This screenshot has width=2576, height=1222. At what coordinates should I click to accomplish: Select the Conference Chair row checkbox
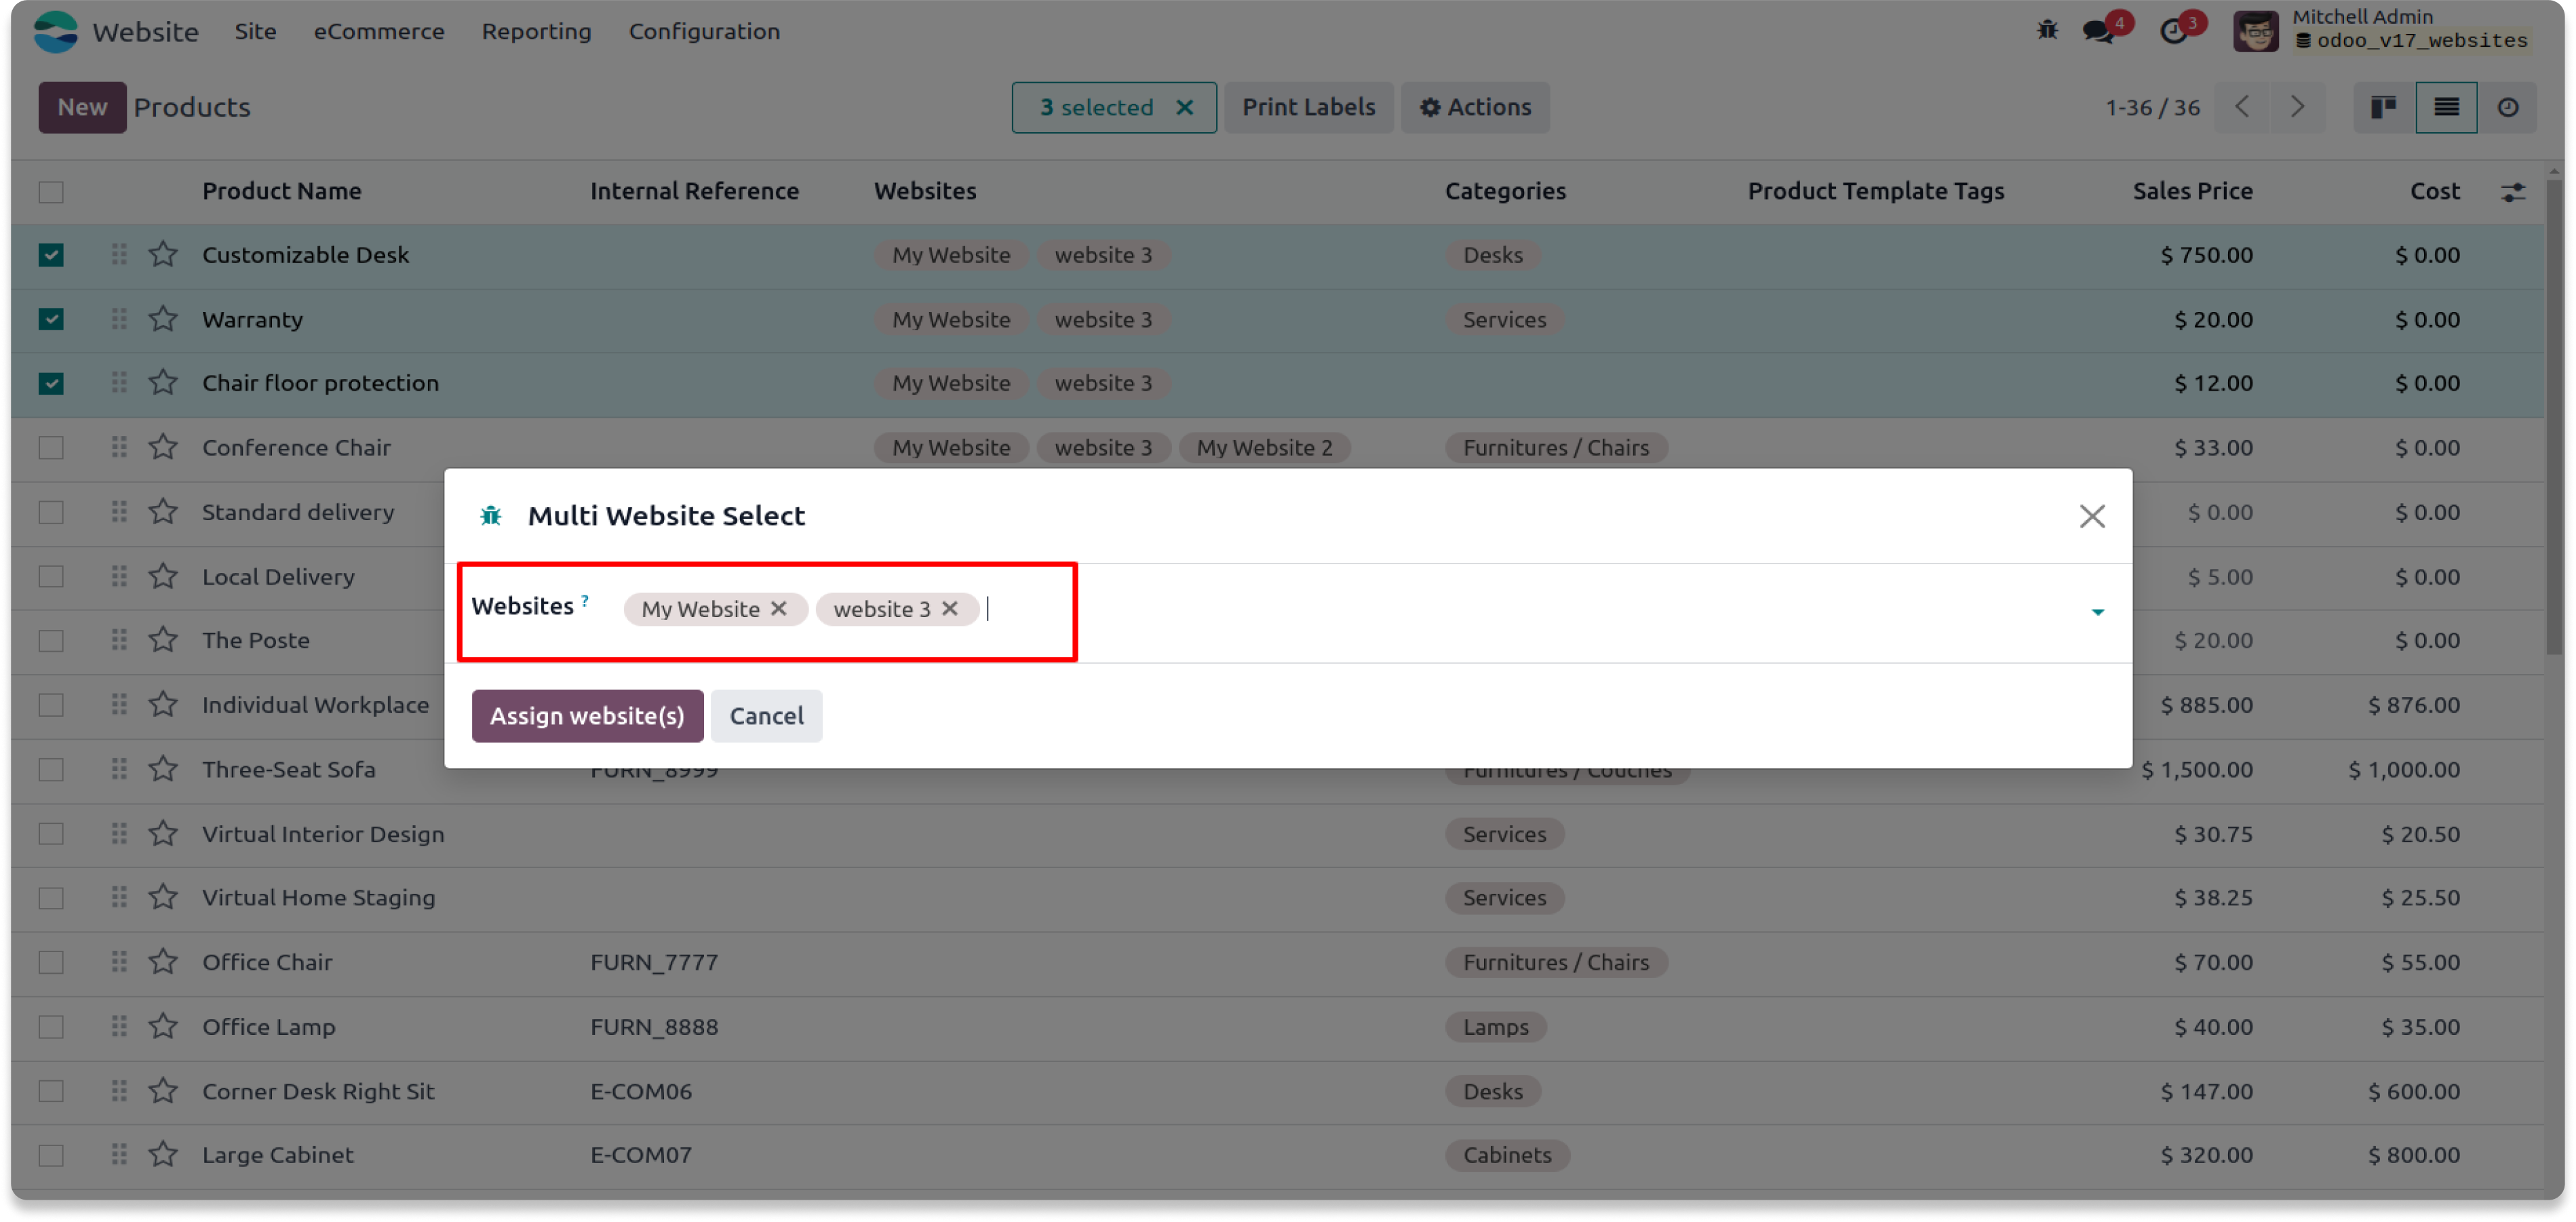tap(51, 448)
